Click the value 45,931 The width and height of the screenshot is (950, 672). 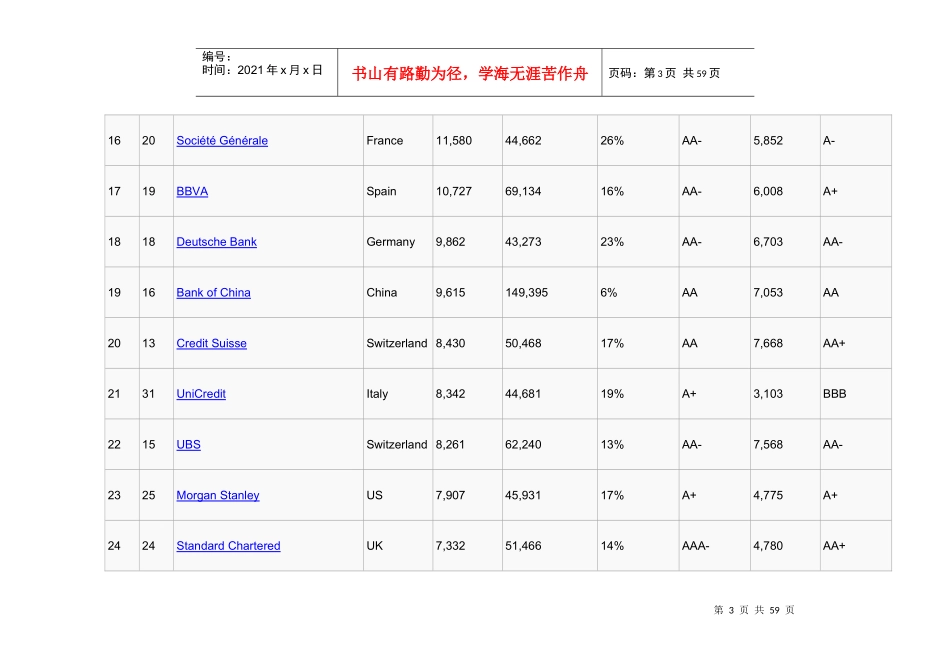click(x=523, y=496)
